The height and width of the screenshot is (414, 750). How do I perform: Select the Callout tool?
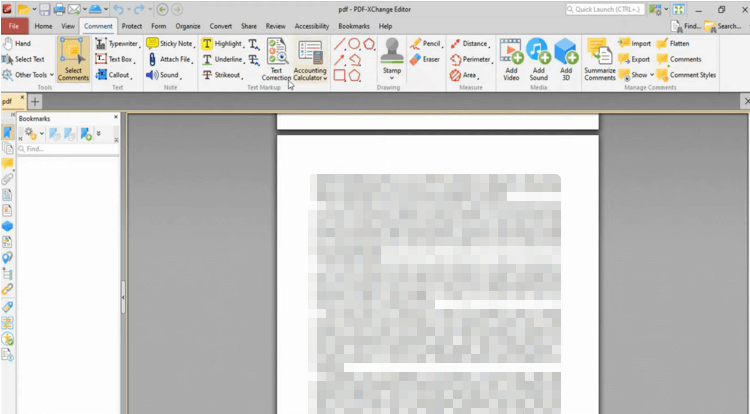(x=114, y=75)
